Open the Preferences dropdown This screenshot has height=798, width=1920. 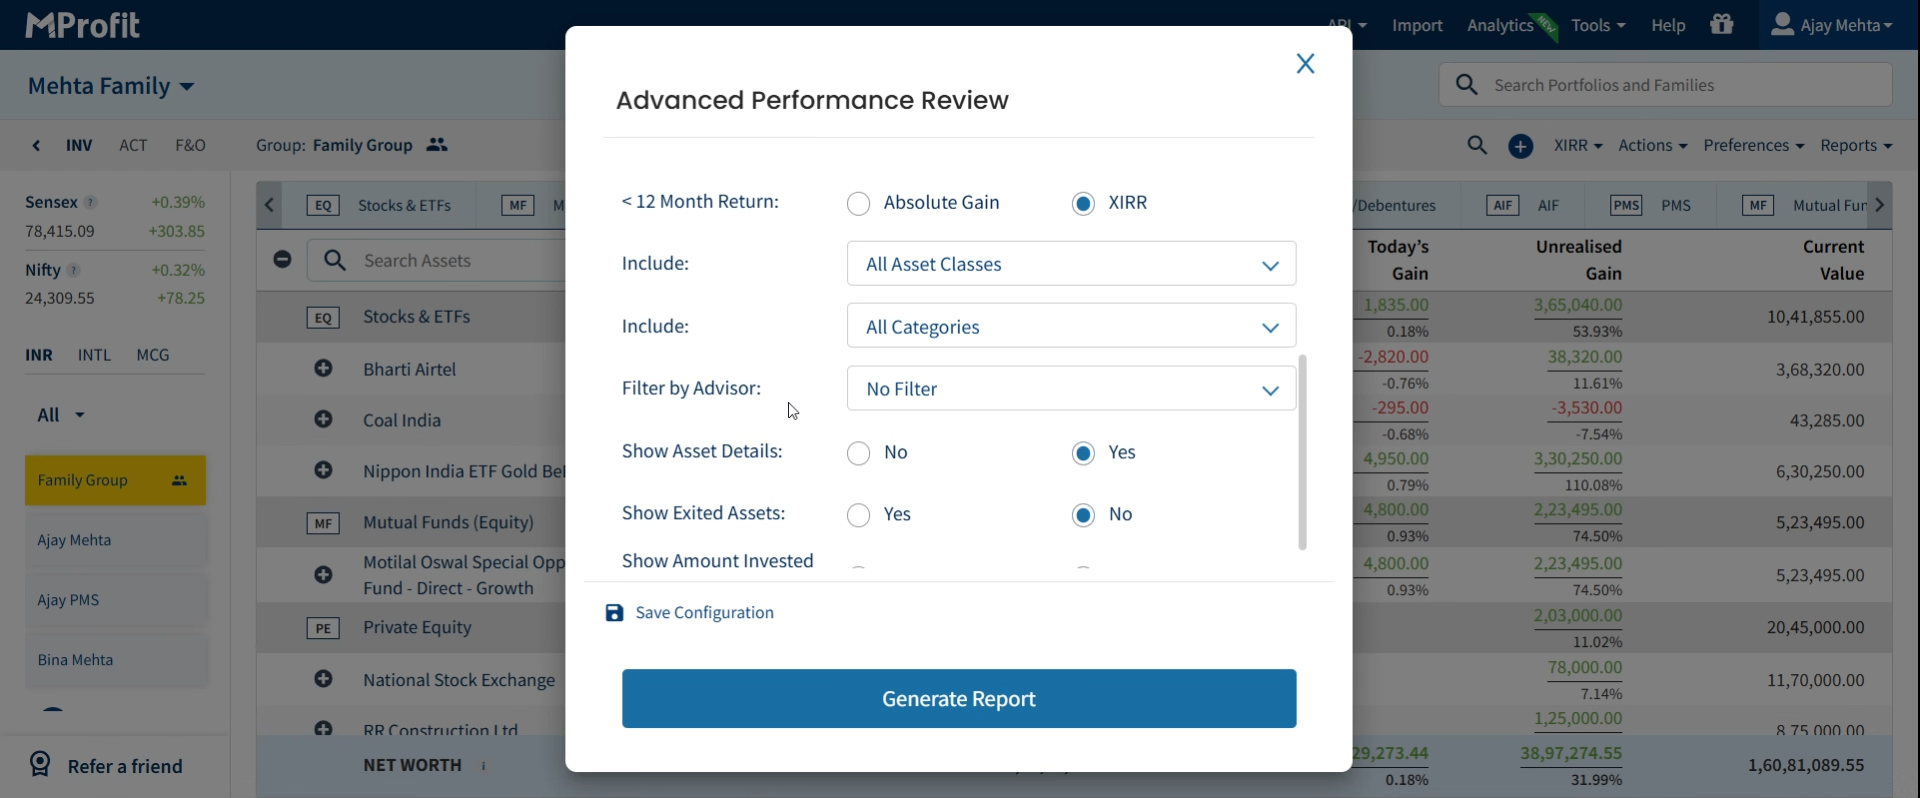coord(1754,146)
